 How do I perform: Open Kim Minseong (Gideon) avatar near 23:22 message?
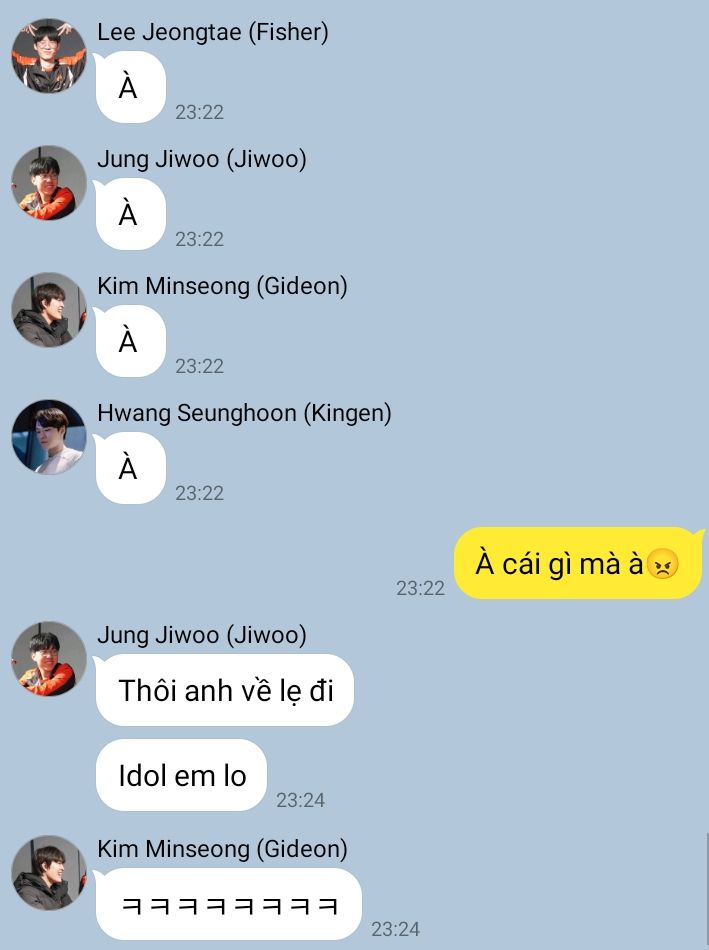(x=49, y=310)
